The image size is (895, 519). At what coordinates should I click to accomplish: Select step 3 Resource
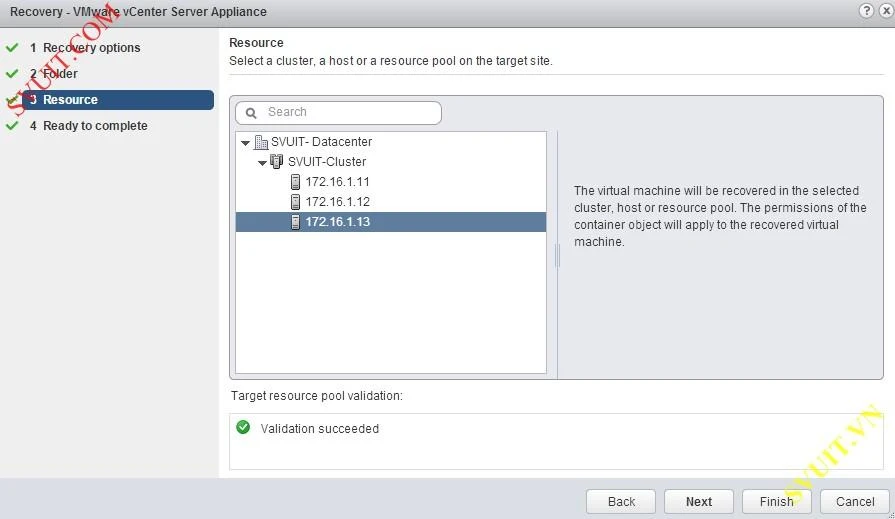point(118,99)
